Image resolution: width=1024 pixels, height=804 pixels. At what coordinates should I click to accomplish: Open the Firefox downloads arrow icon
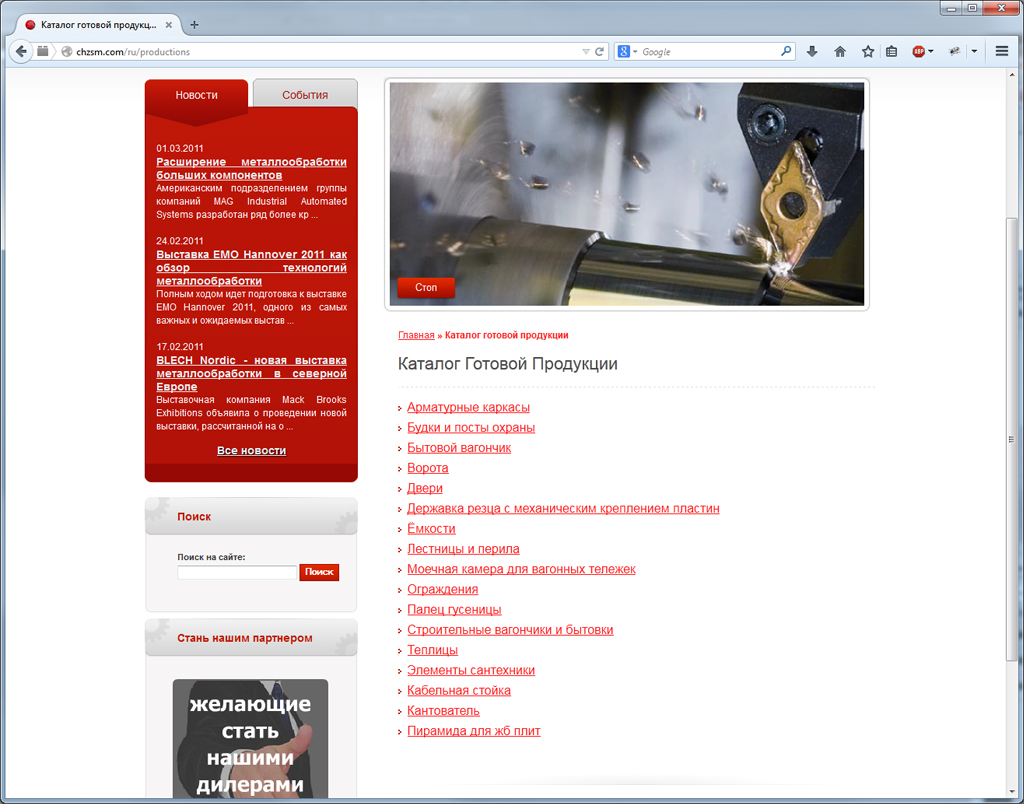tap(812, 51)
